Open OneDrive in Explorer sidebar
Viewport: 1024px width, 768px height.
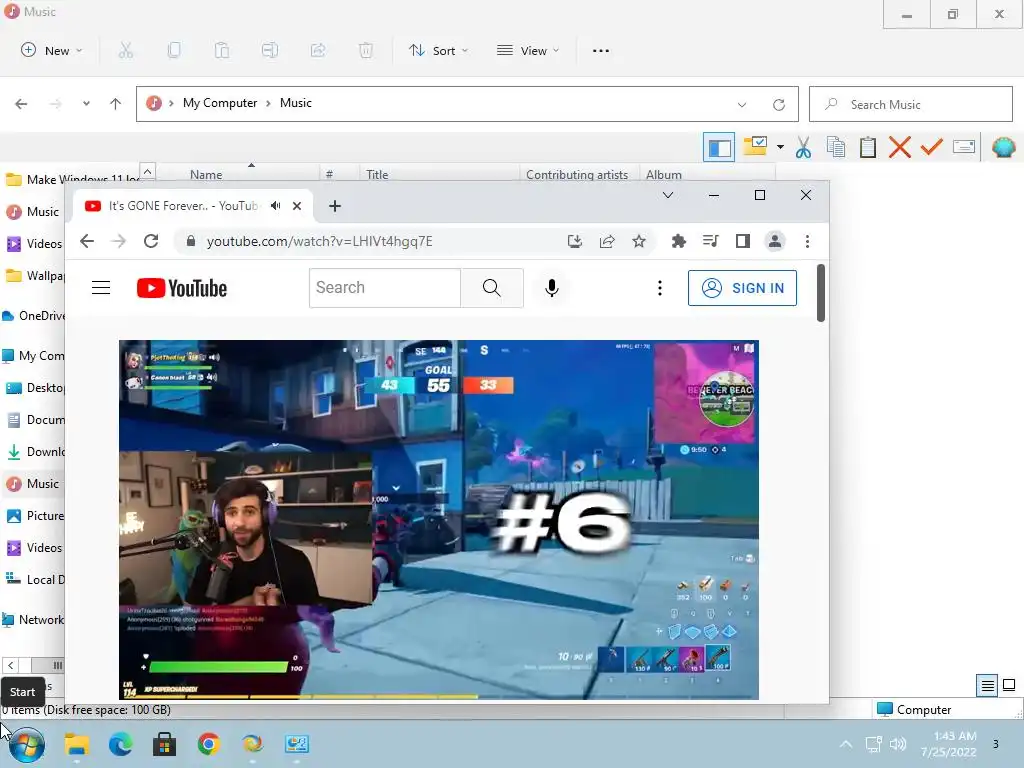[x=34, y=316]
